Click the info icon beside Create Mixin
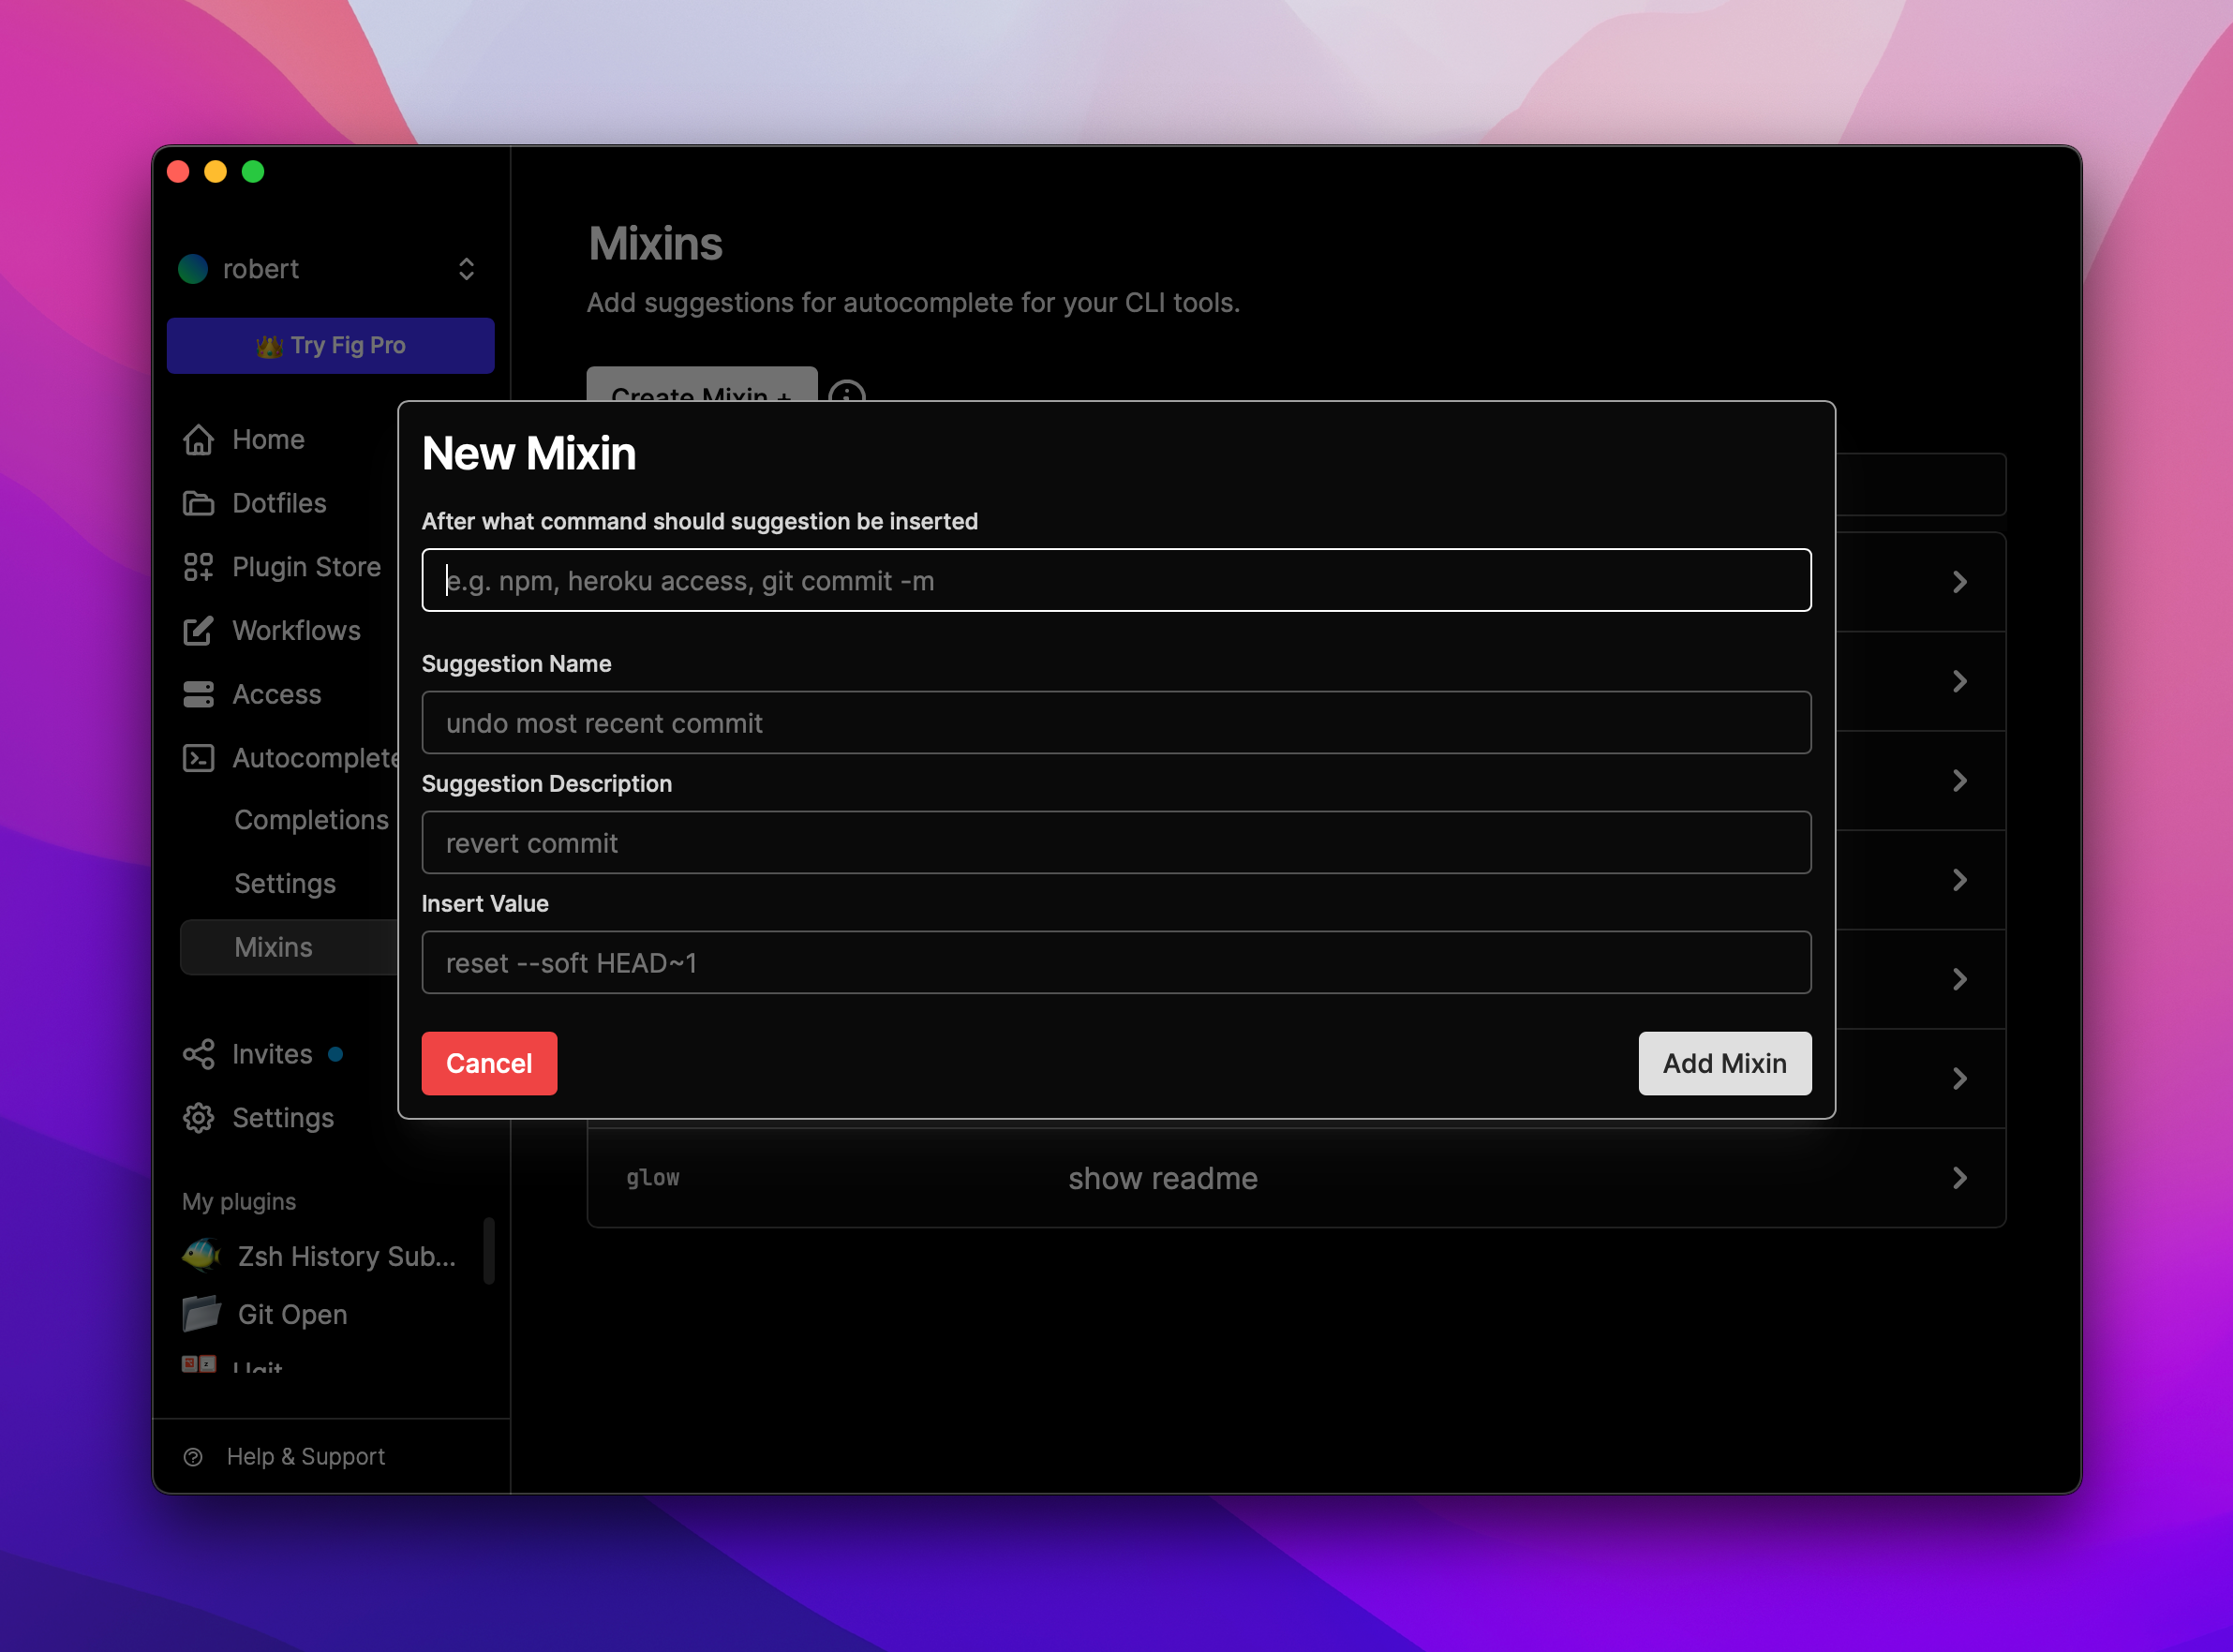 point(847,391)
